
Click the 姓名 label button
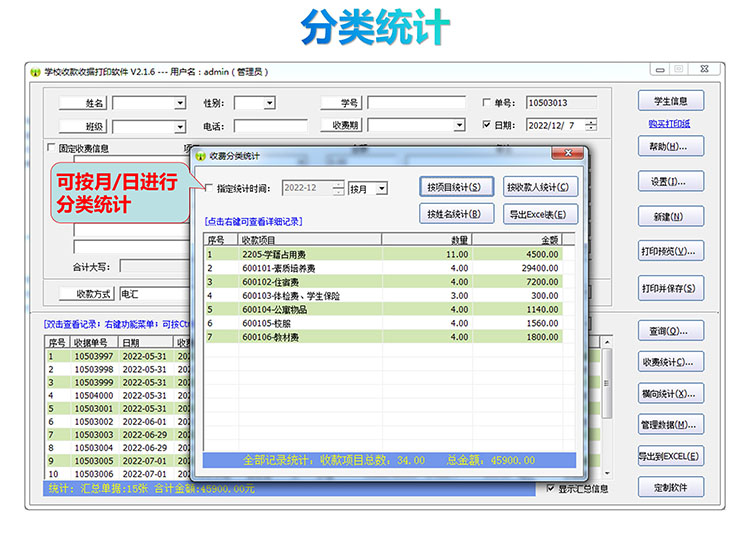[x=84, y=103]
